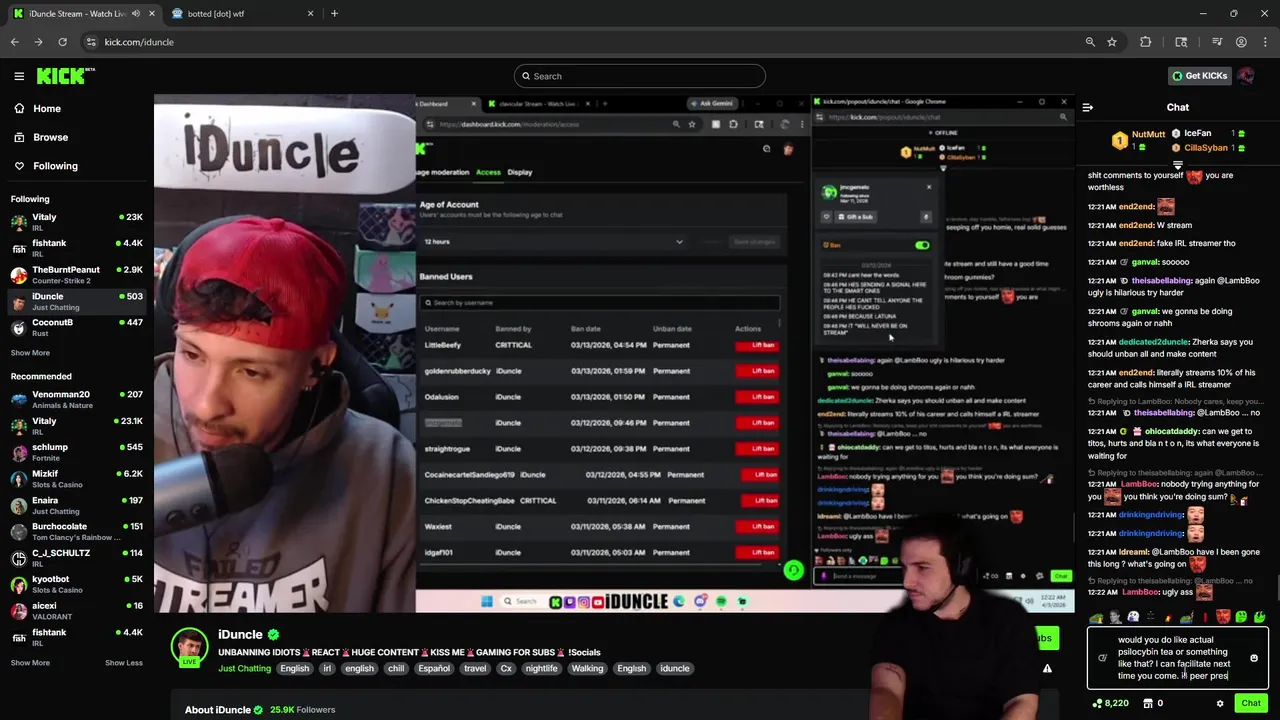Click Get KICKs button
This screenshot has height=720, width=1280.
(1199, 76)
